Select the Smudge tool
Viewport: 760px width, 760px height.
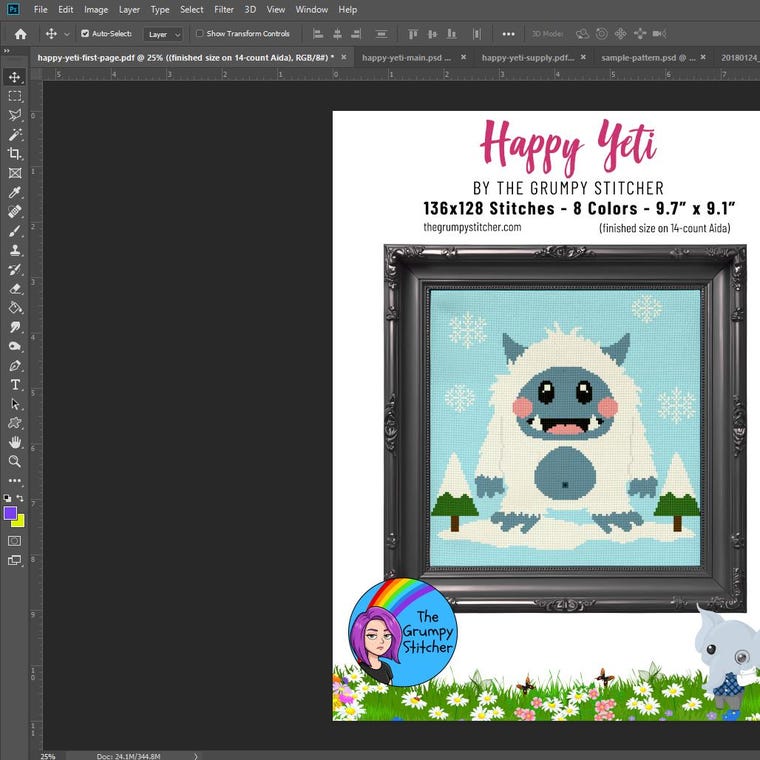click(15, 327)
